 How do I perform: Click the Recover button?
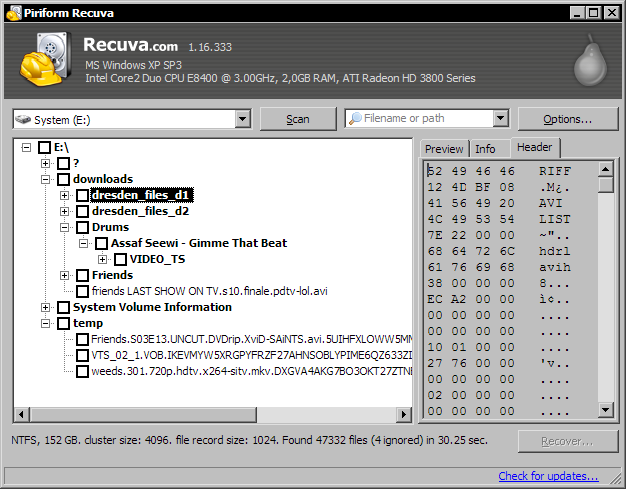[567, 441]
